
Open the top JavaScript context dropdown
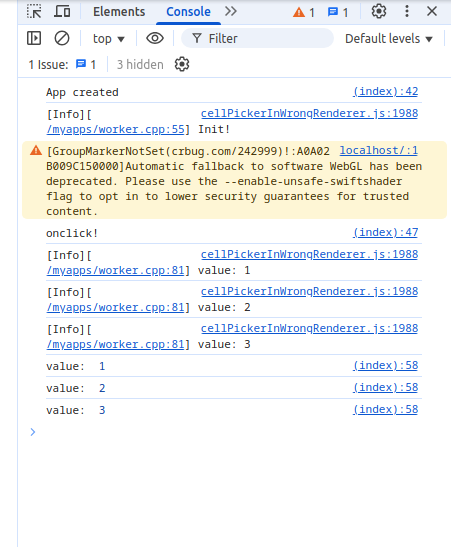(x=108, y=38)
